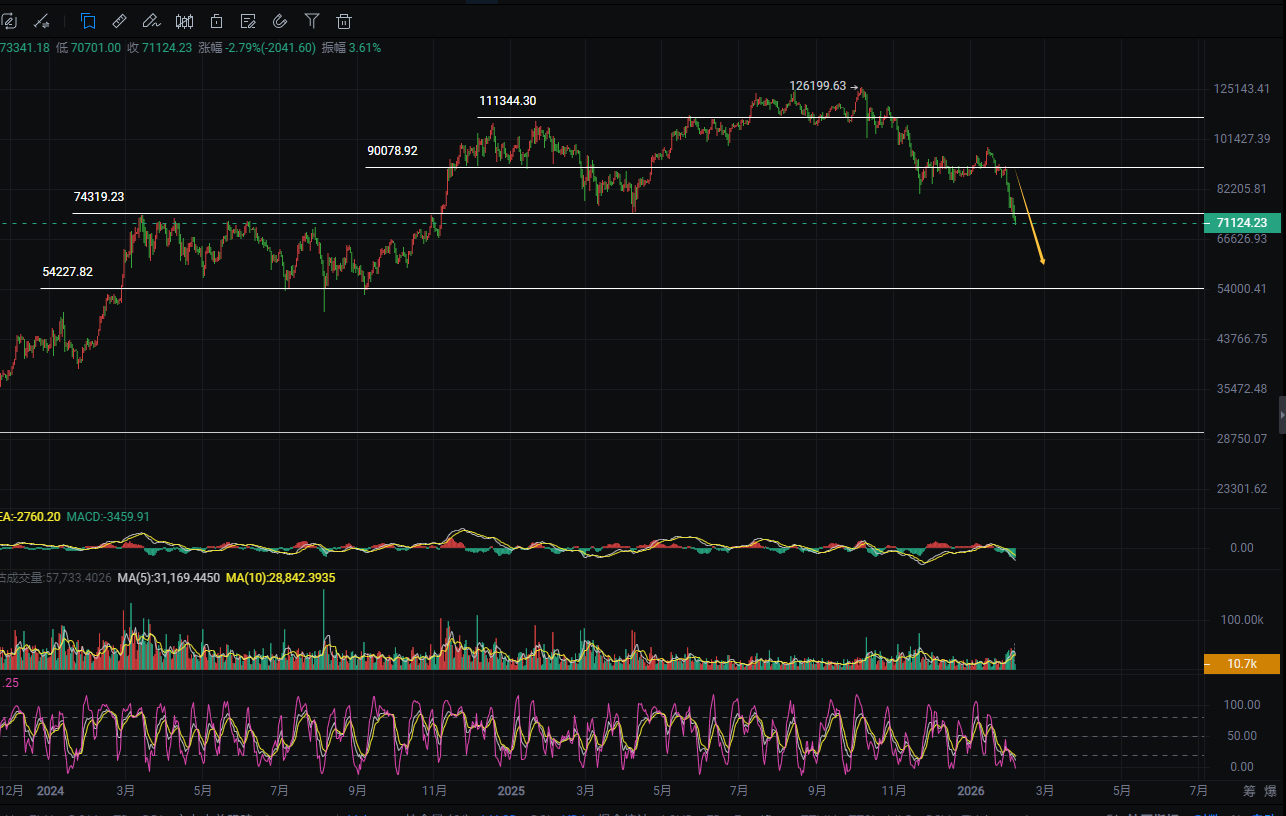This screenshot has width=1286, height=816.
Task: Select the horizontal line at 90078.92
Action: coord(700,167)
